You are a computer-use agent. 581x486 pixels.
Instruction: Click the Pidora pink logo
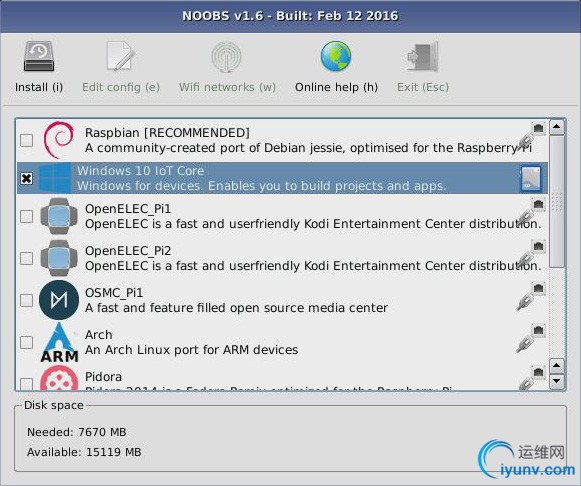pyautogui.click(x=59, y=378)
